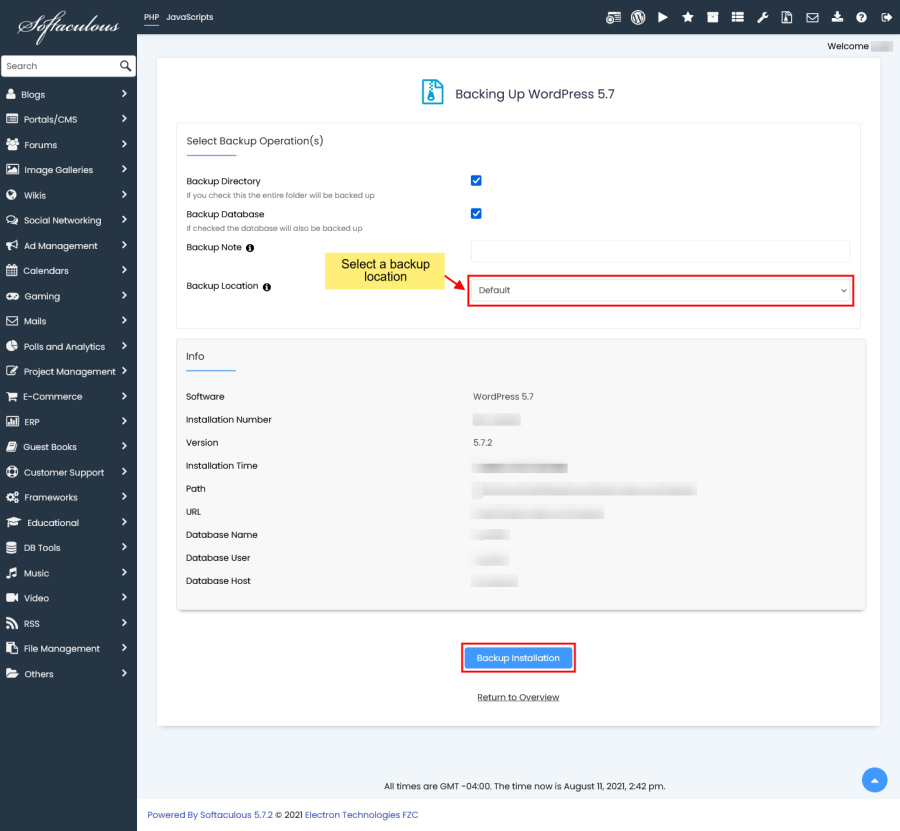Open Customer Support sidebar menu
900x831 pixels.
(68, 472)
